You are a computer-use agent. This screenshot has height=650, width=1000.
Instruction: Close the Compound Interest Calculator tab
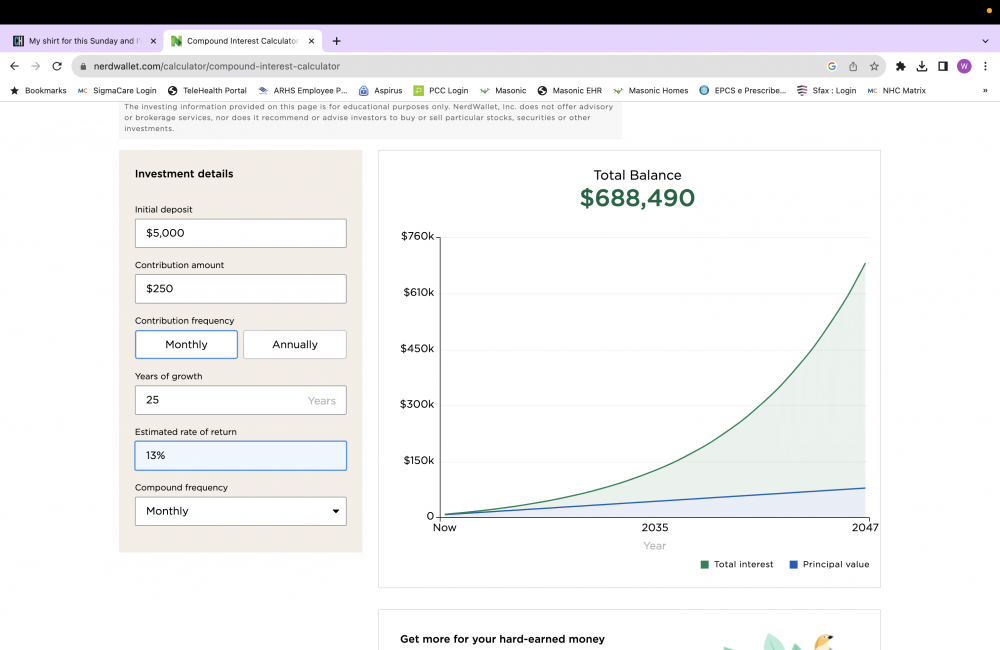tap(311, 41)
